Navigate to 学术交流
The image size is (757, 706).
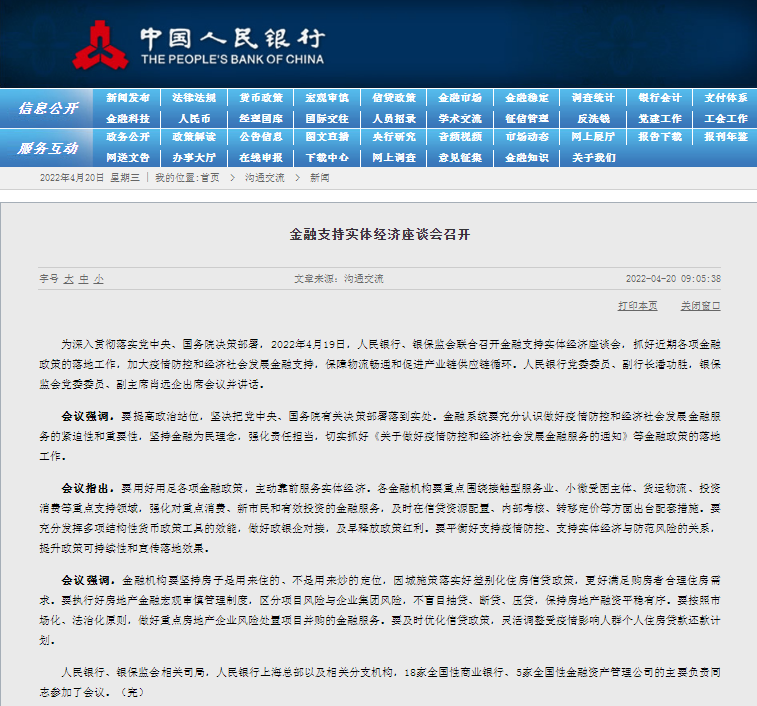pyautogui.click(x=460, y=119)
